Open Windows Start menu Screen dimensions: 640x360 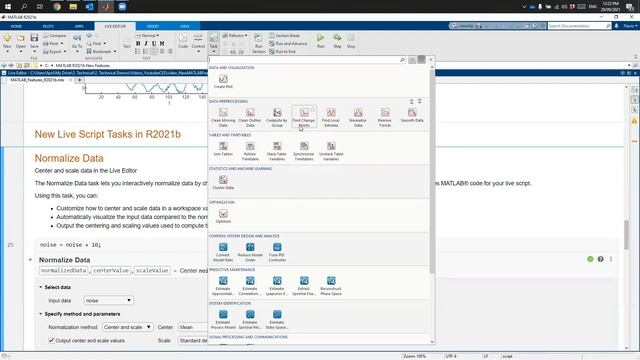(x=8, y=7)
